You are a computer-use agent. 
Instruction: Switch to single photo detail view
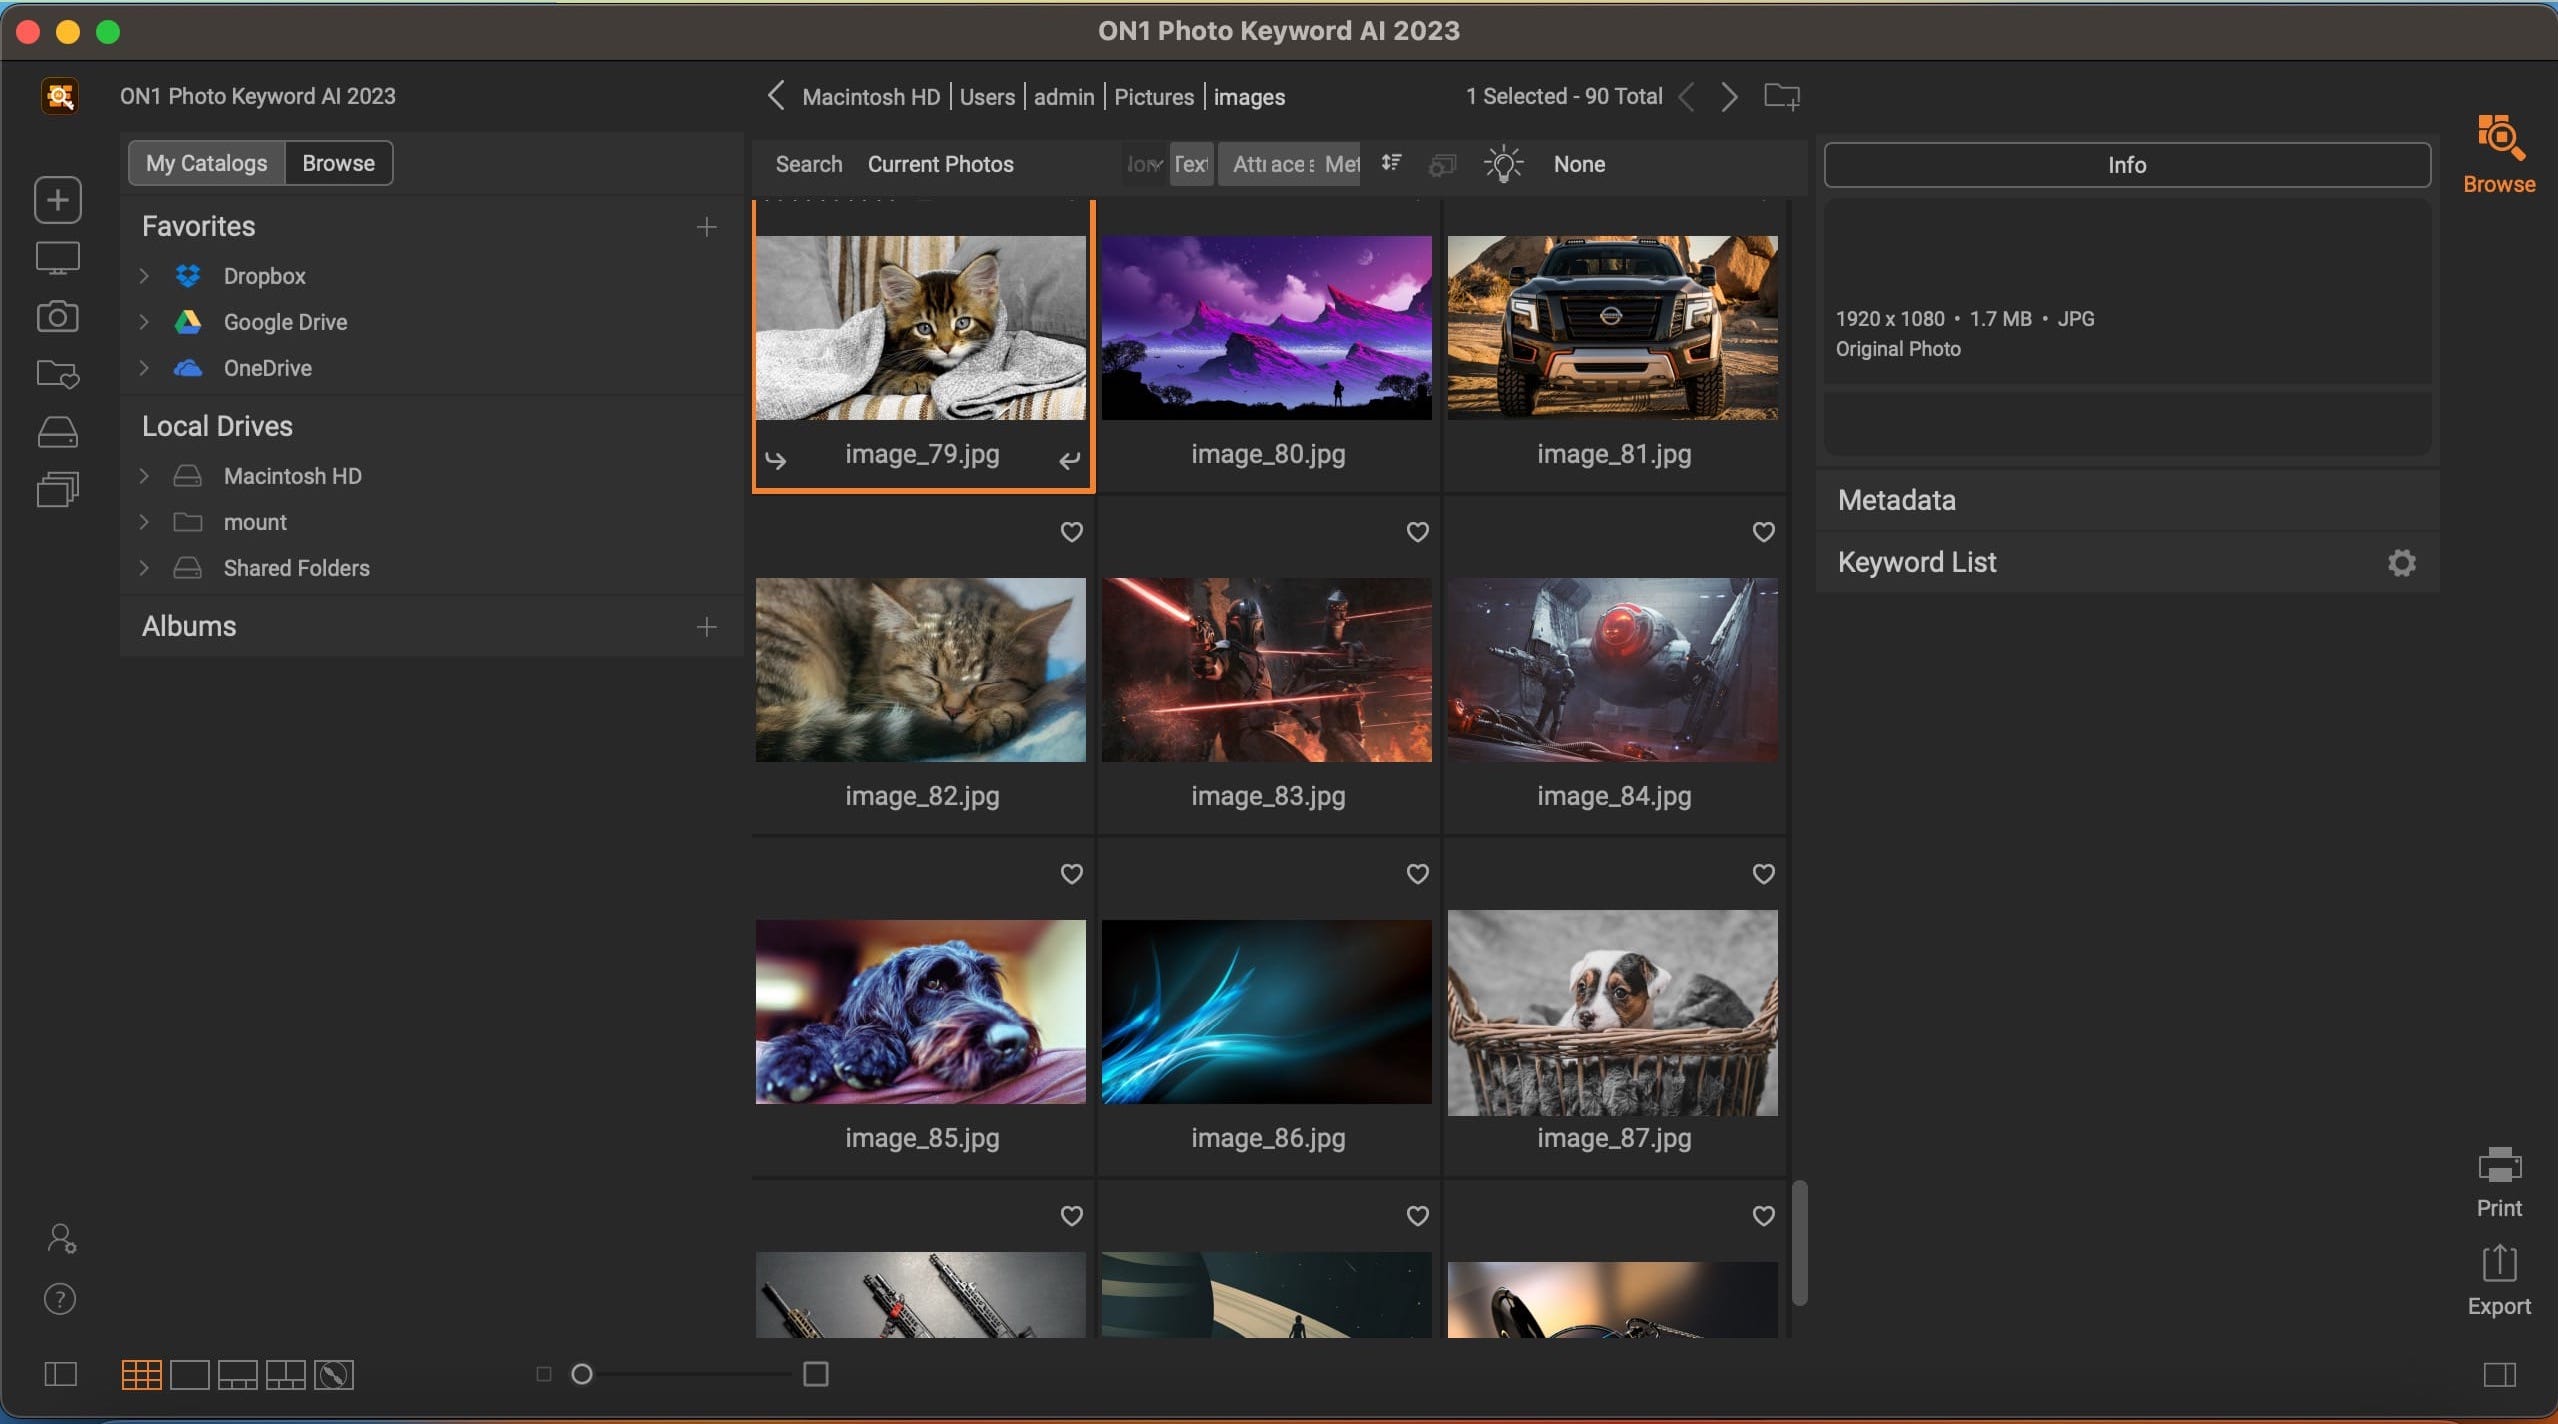[x=190, y=1375]
